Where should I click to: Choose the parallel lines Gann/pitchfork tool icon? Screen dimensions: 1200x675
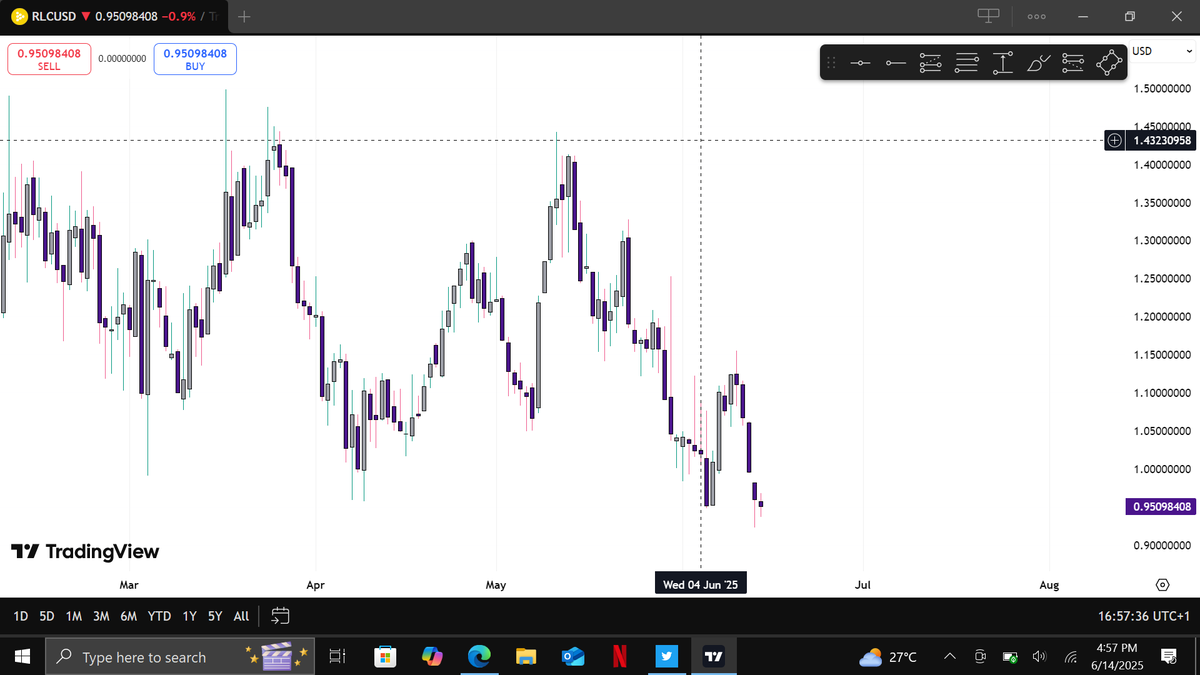click(966, 63)
